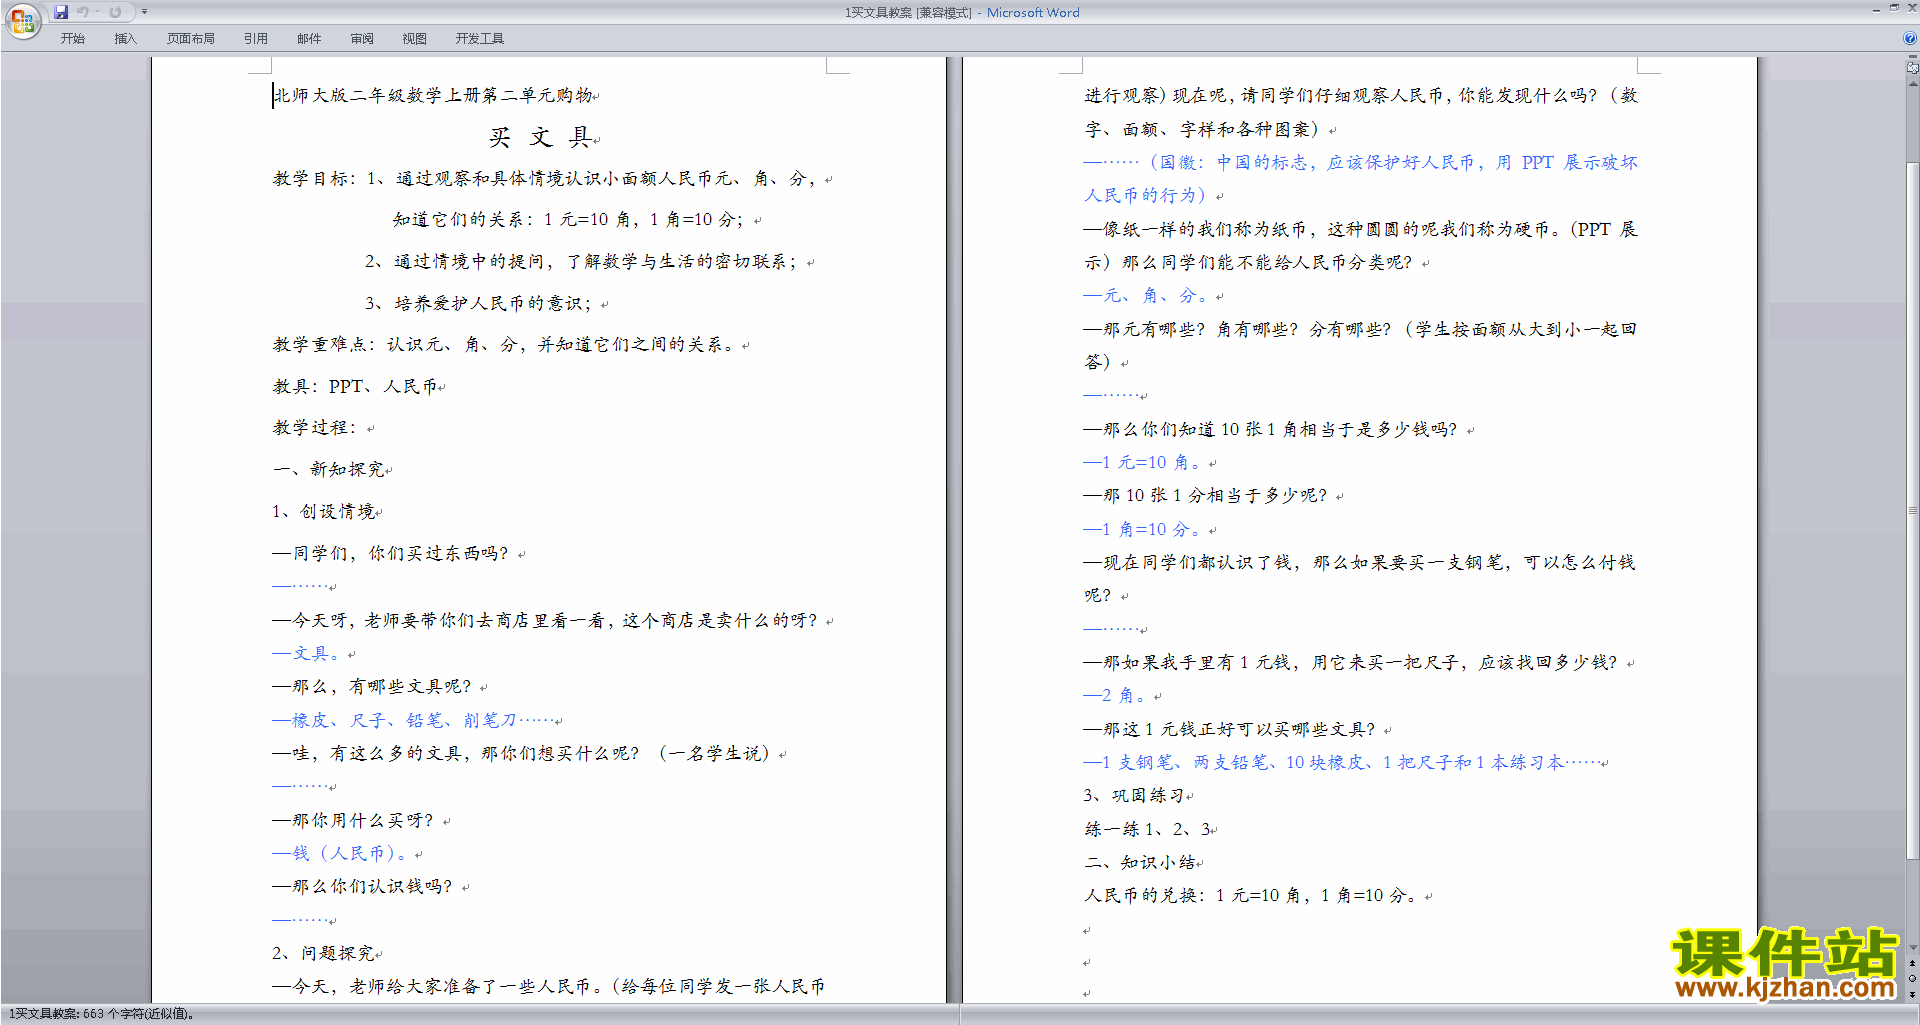Click the line 那么你们认识钱吗？

(x=363, y=886)
